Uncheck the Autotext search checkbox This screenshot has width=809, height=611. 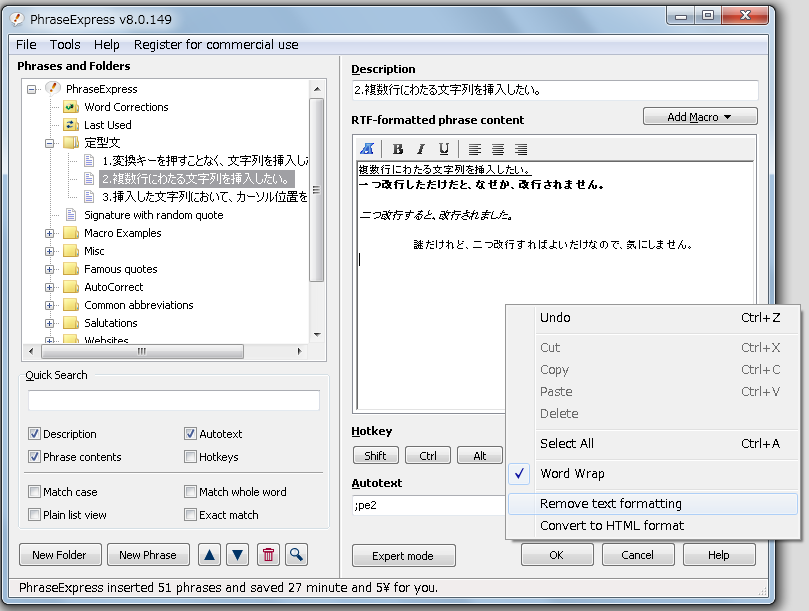(190, 434)
